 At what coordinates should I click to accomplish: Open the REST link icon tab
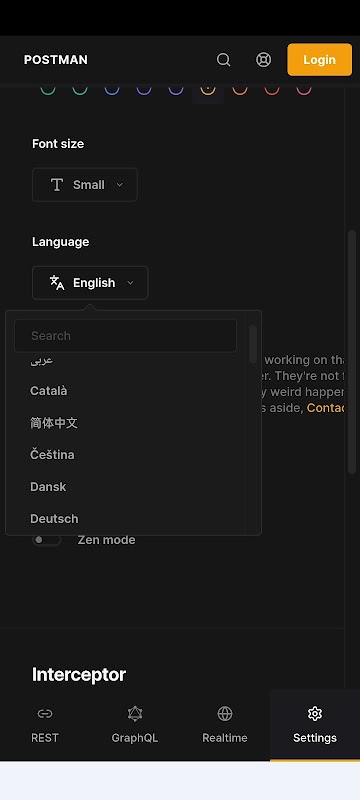tap(45, 713)
